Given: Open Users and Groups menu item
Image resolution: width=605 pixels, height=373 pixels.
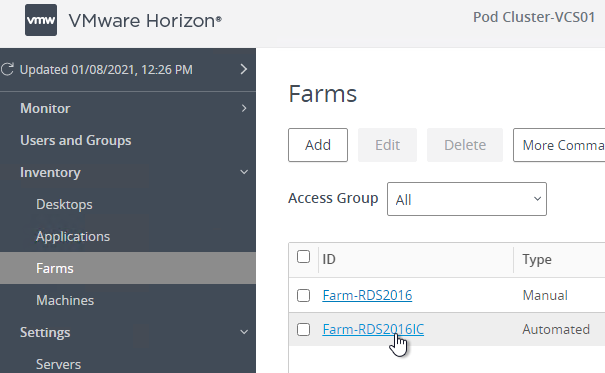Looking at the screenshot, I should coord(76,140).
